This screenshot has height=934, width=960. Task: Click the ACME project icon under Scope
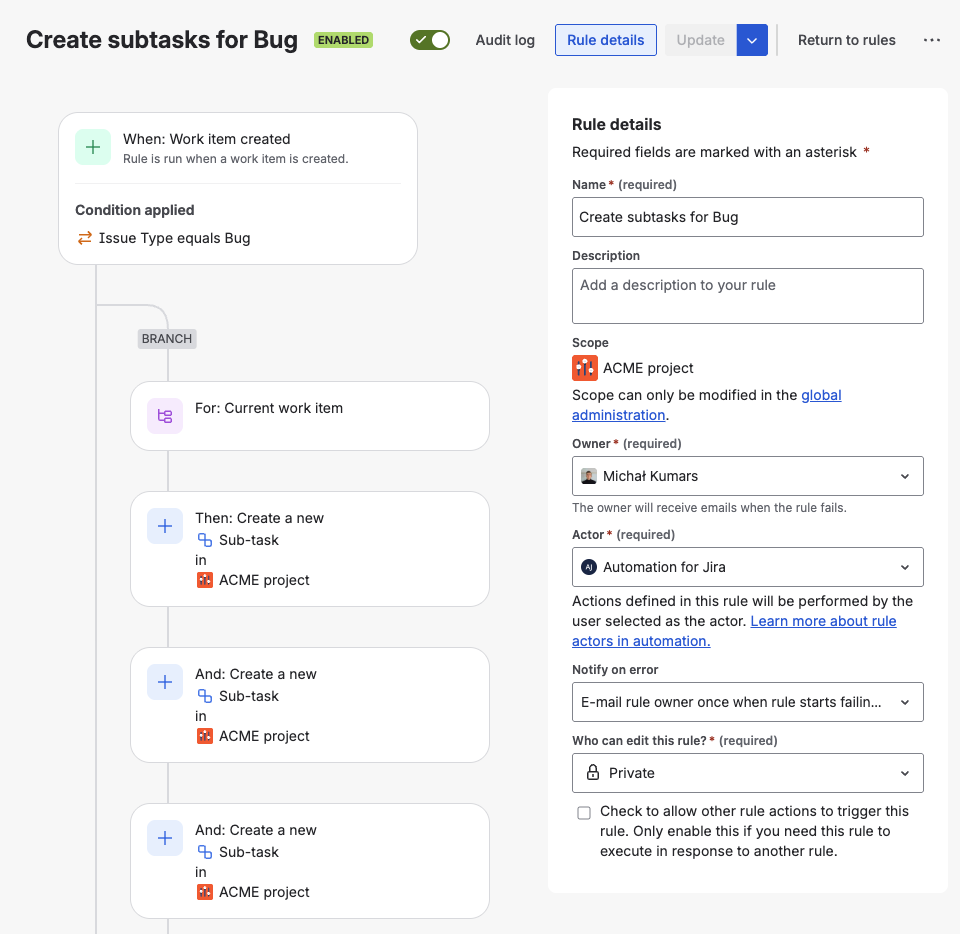pyautogui.click(x=585, y=368)
